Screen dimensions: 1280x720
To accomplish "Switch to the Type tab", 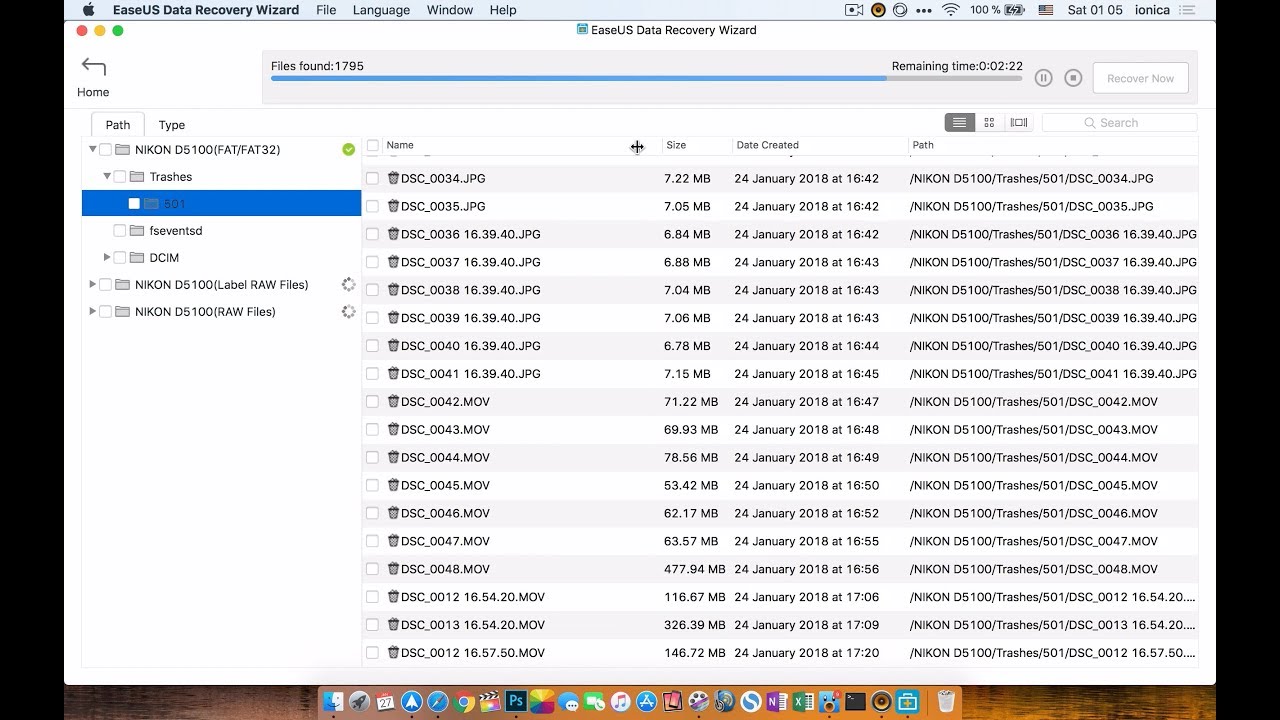I will click(172, 125).
